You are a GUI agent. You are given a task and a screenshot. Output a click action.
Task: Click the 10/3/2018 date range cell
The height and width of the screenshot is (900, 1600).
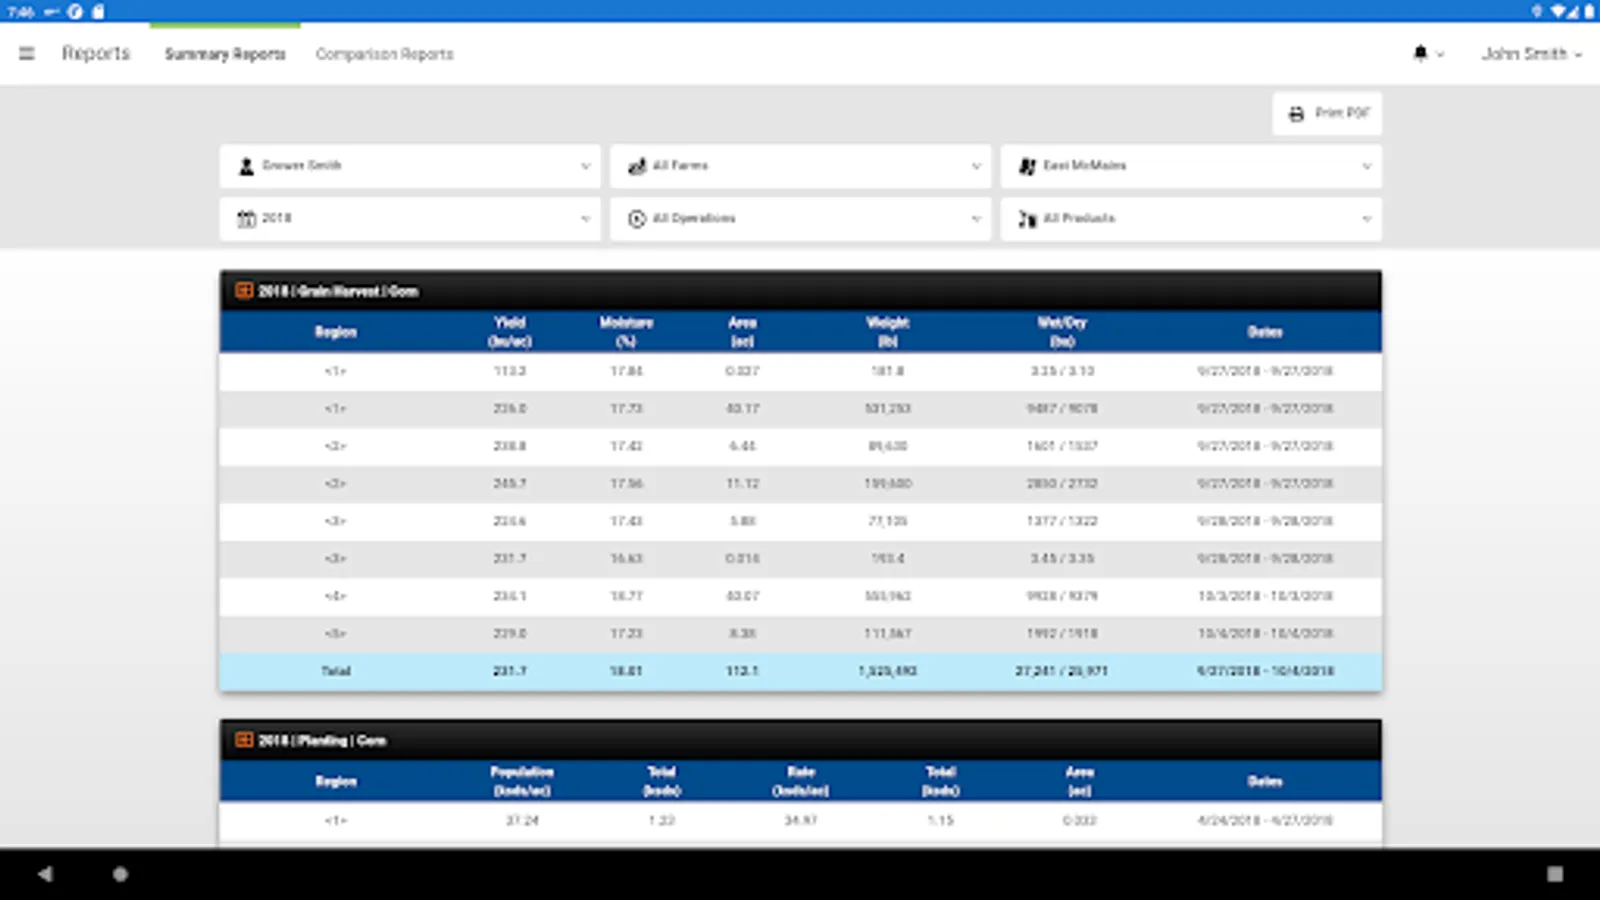1265,596
